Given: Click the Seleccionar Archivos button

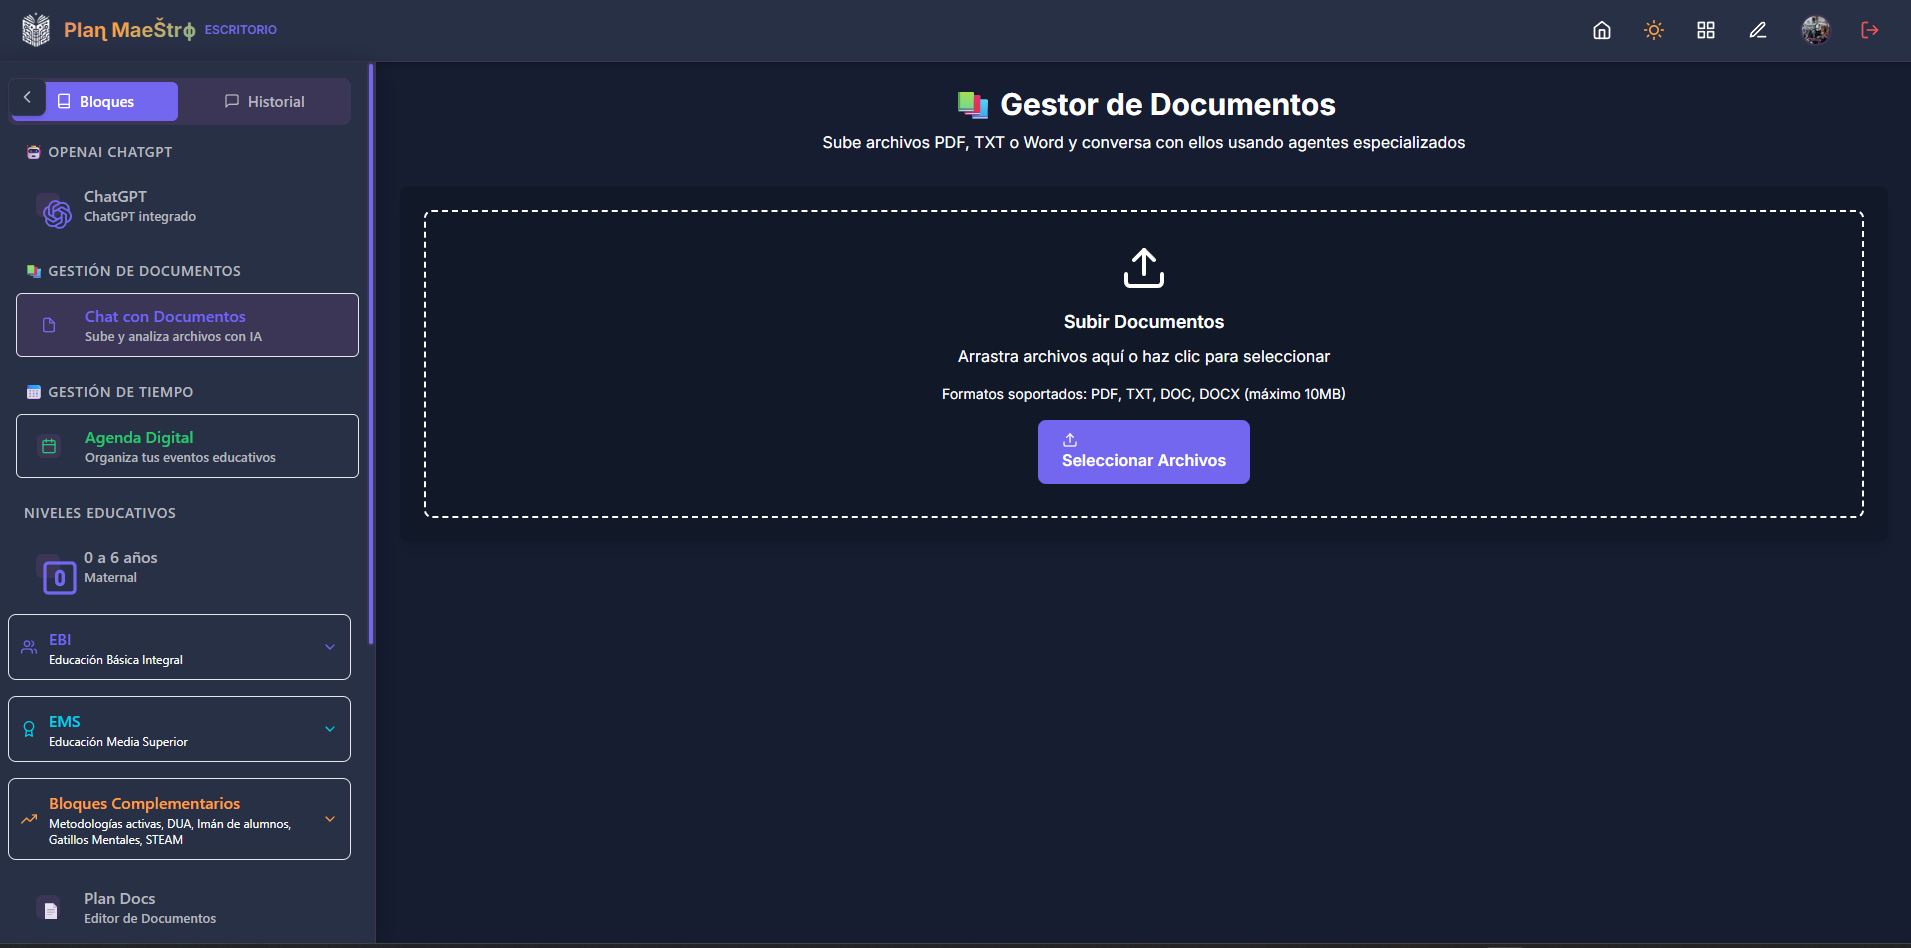Looking at the screenshot, I should click(1143, 452).
